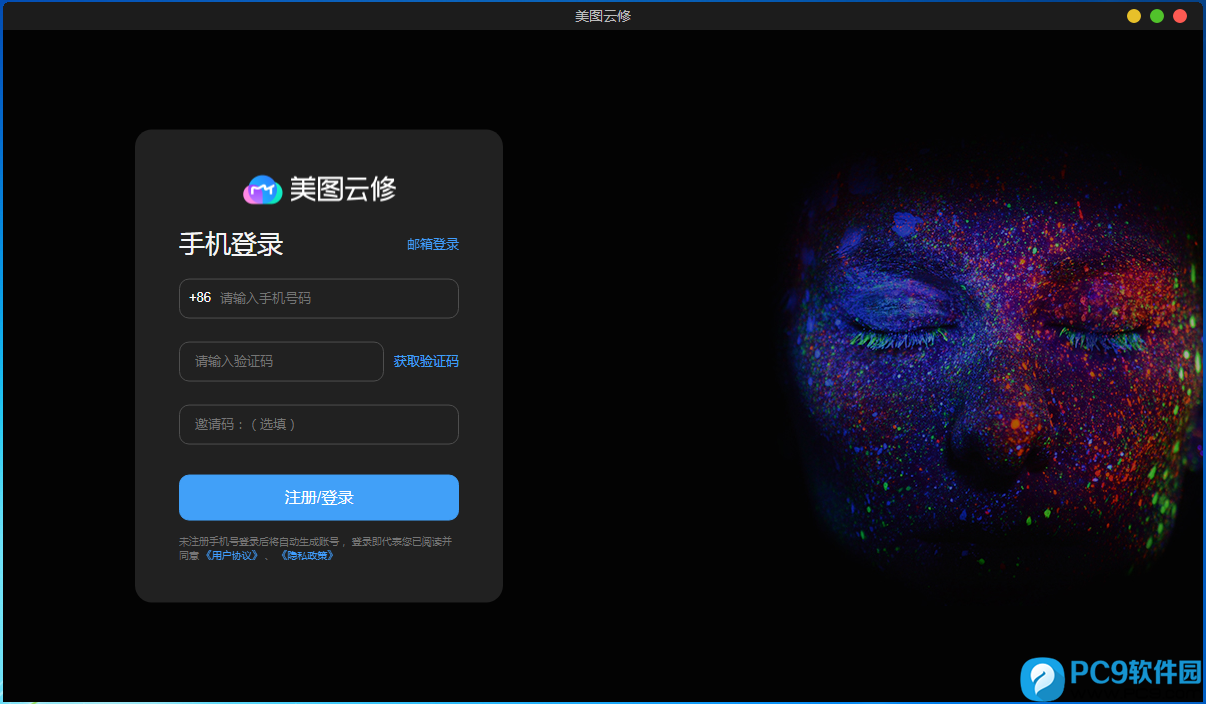Close the window with red button
This screenshot has height=704, width=1206.
tap(1180, 16)
